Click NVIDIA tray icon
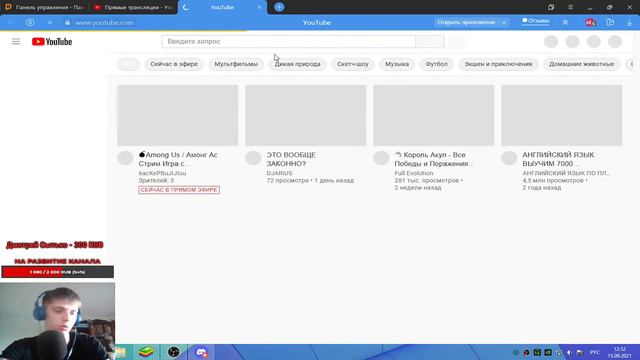Image resolution: width=640 pixels, height=360 pixels. [x=548, y=352]
